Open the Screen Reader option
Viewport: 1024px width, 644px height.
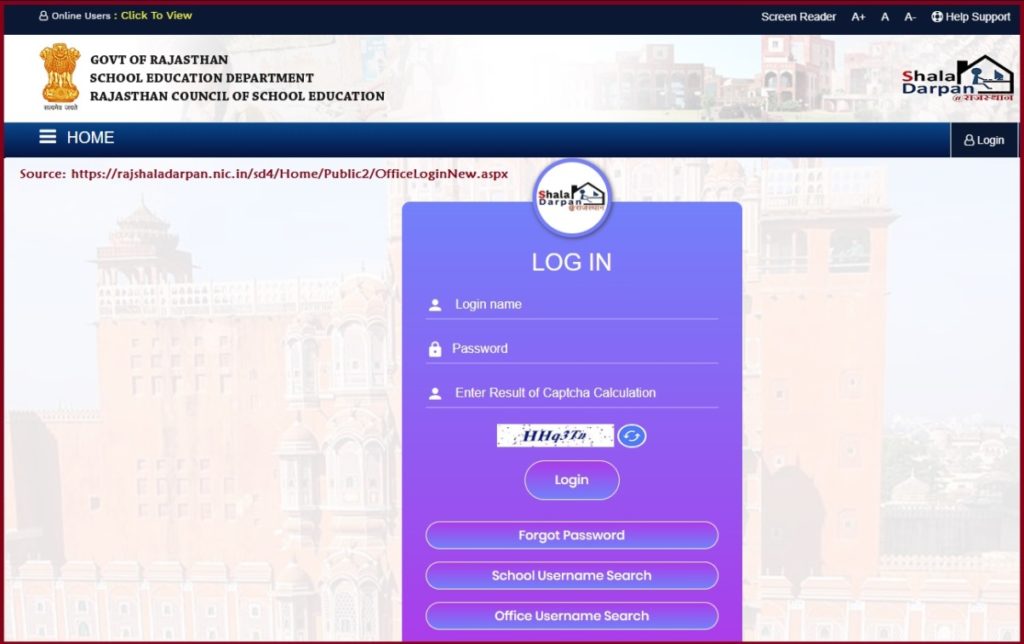pyautogui.click(x=797, y=16)
